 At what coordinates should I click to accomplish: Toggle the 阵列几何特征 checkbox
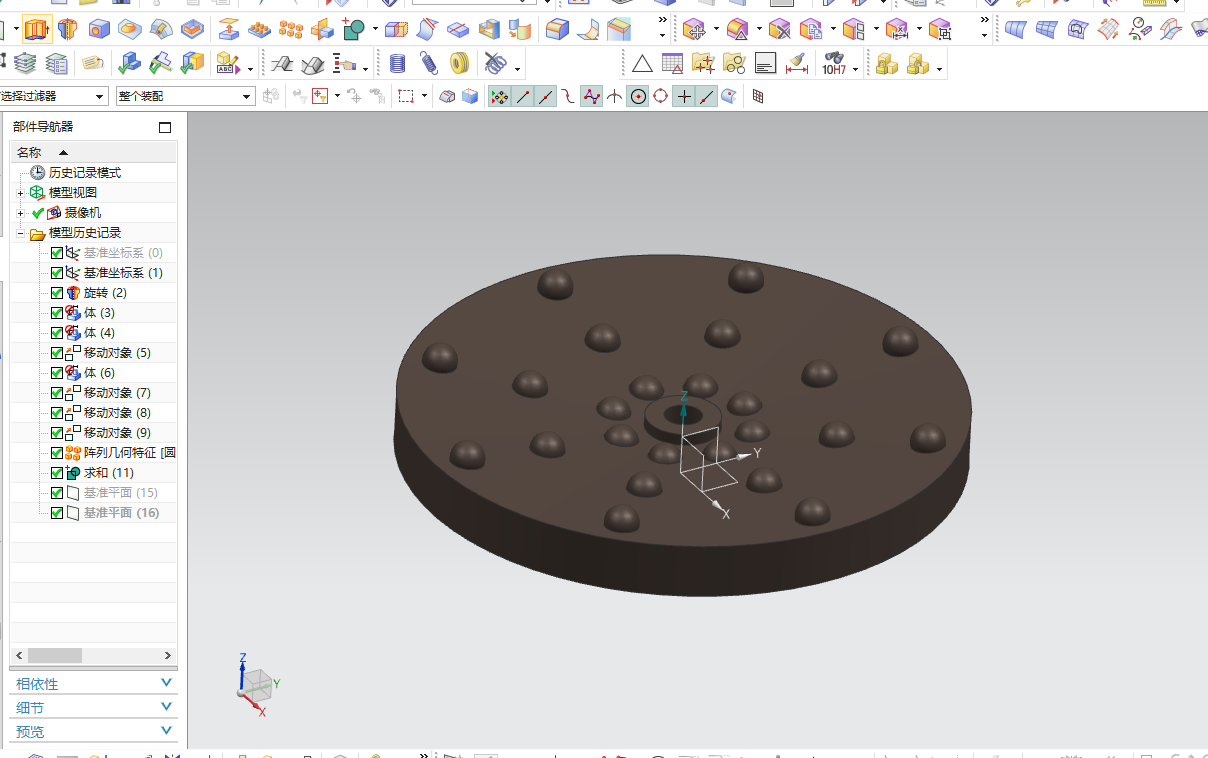(57, 453)
